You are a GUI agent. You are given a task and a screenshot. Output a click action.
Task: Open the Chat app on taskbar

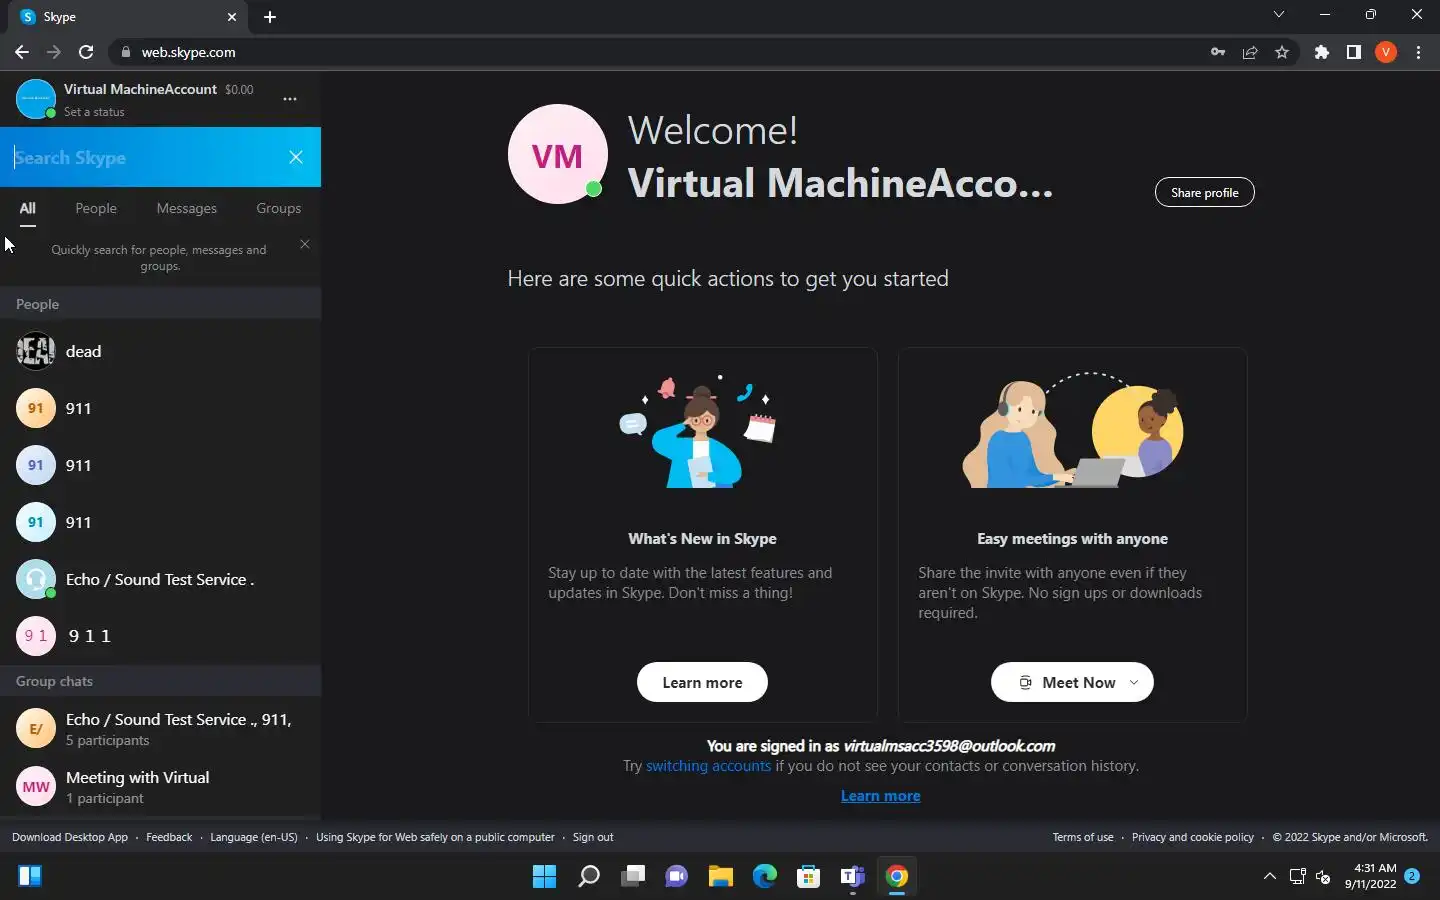tap(677, 876)
